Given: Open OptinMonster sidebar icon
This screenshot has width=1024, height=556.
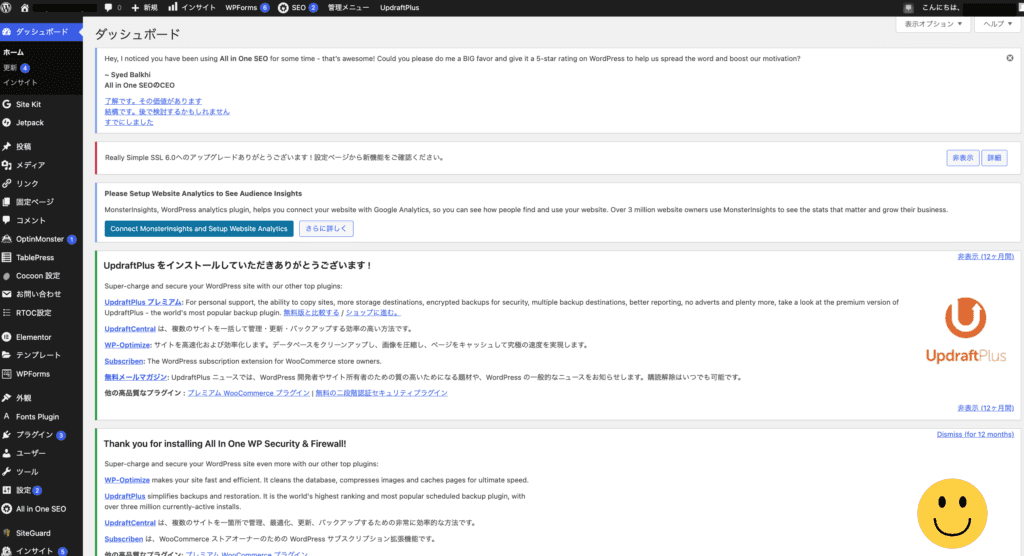Looking at the screenshot, I should click(7, 238).
